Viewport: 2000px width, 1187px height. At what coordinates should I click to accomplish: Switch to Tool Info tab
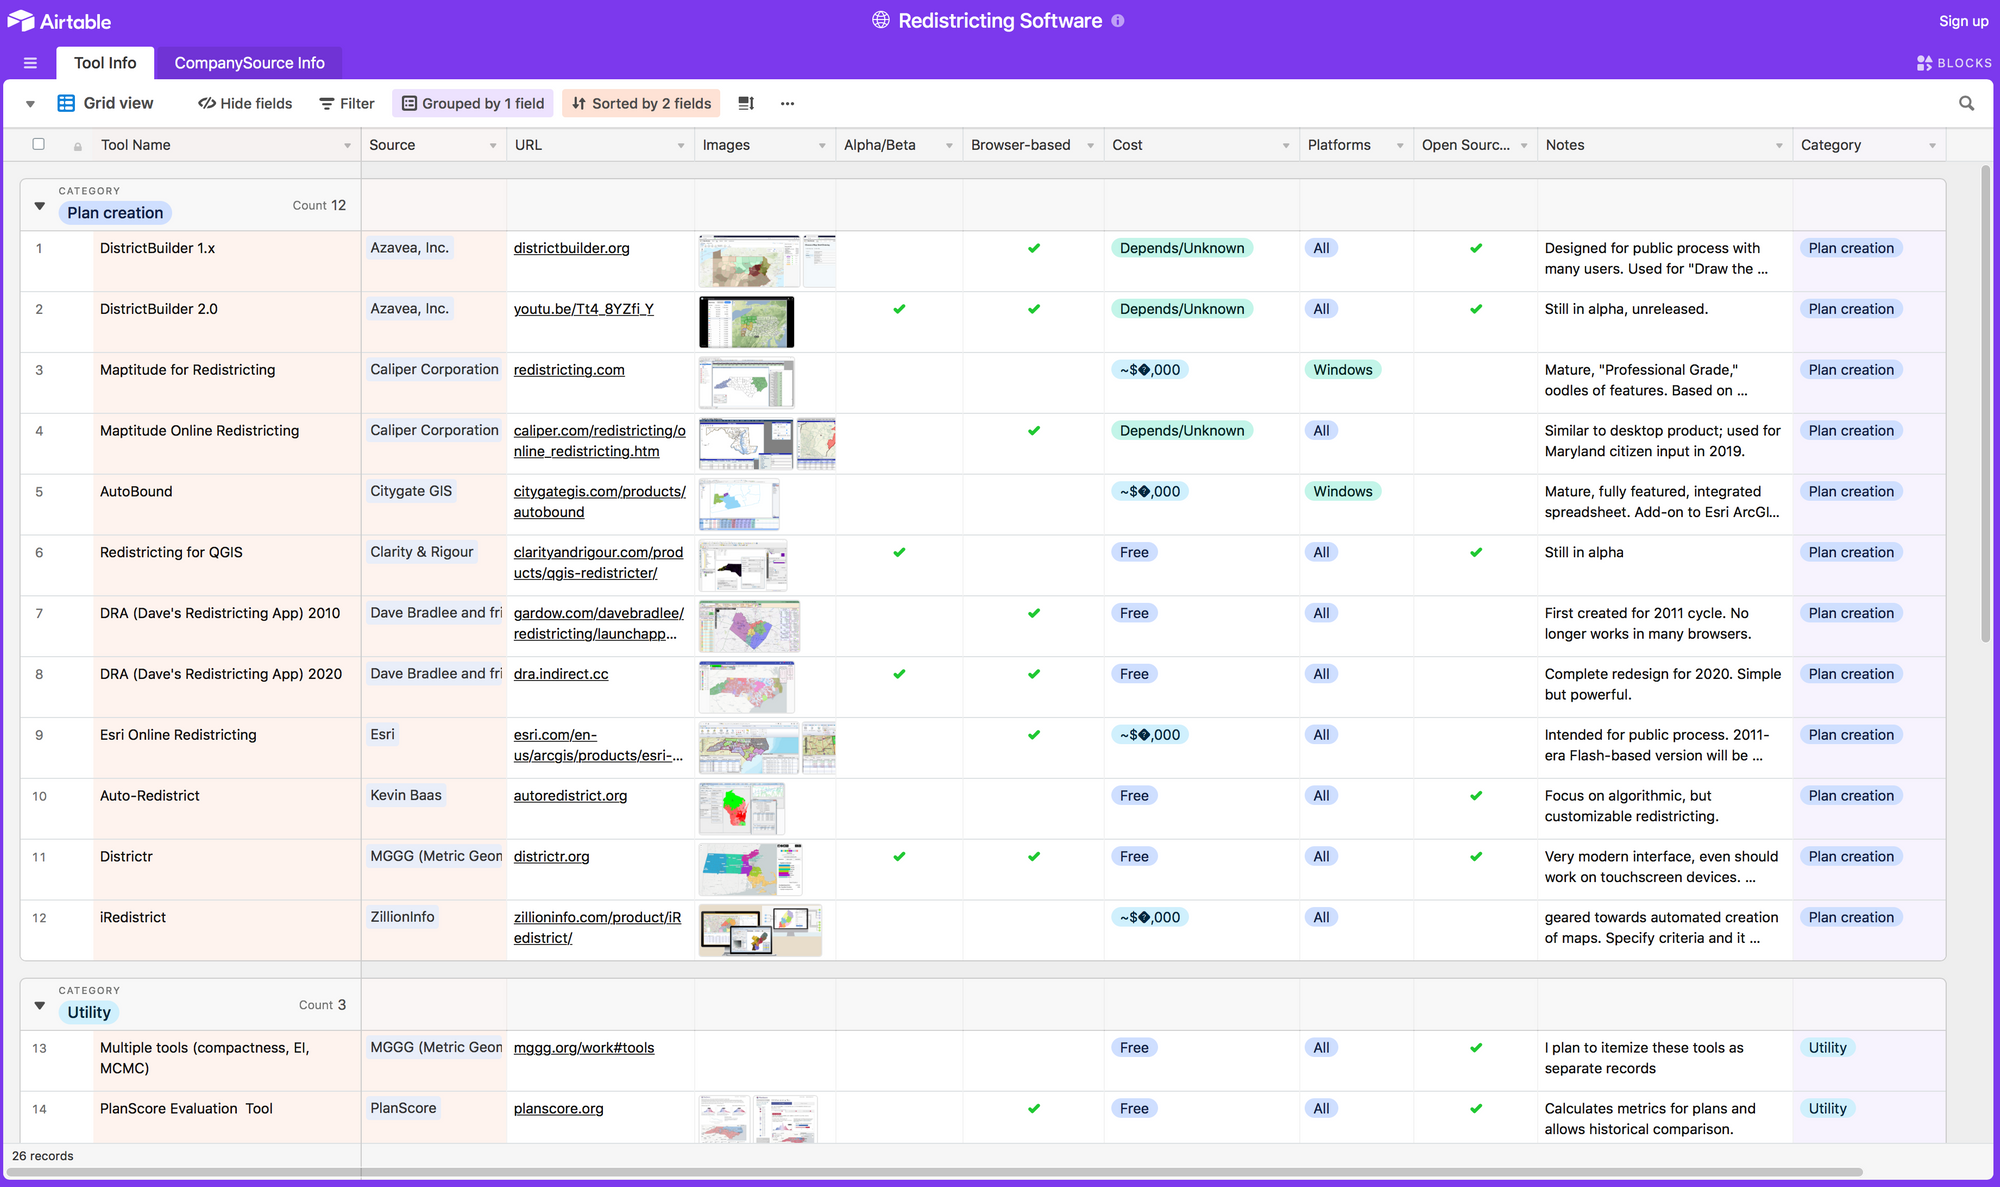106,62
